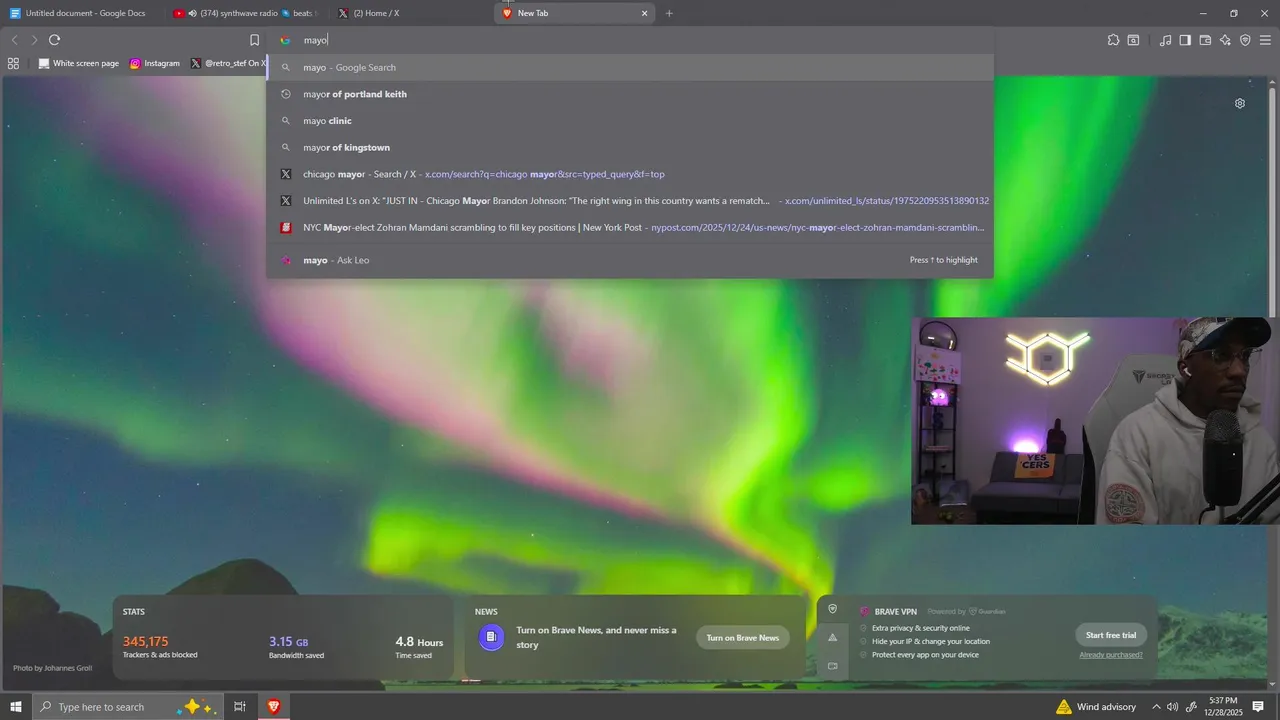Viewport: 1280px width, 720px height.
Task: Open the Extensions puzzle-piece icon
Action: [1113, 40]
